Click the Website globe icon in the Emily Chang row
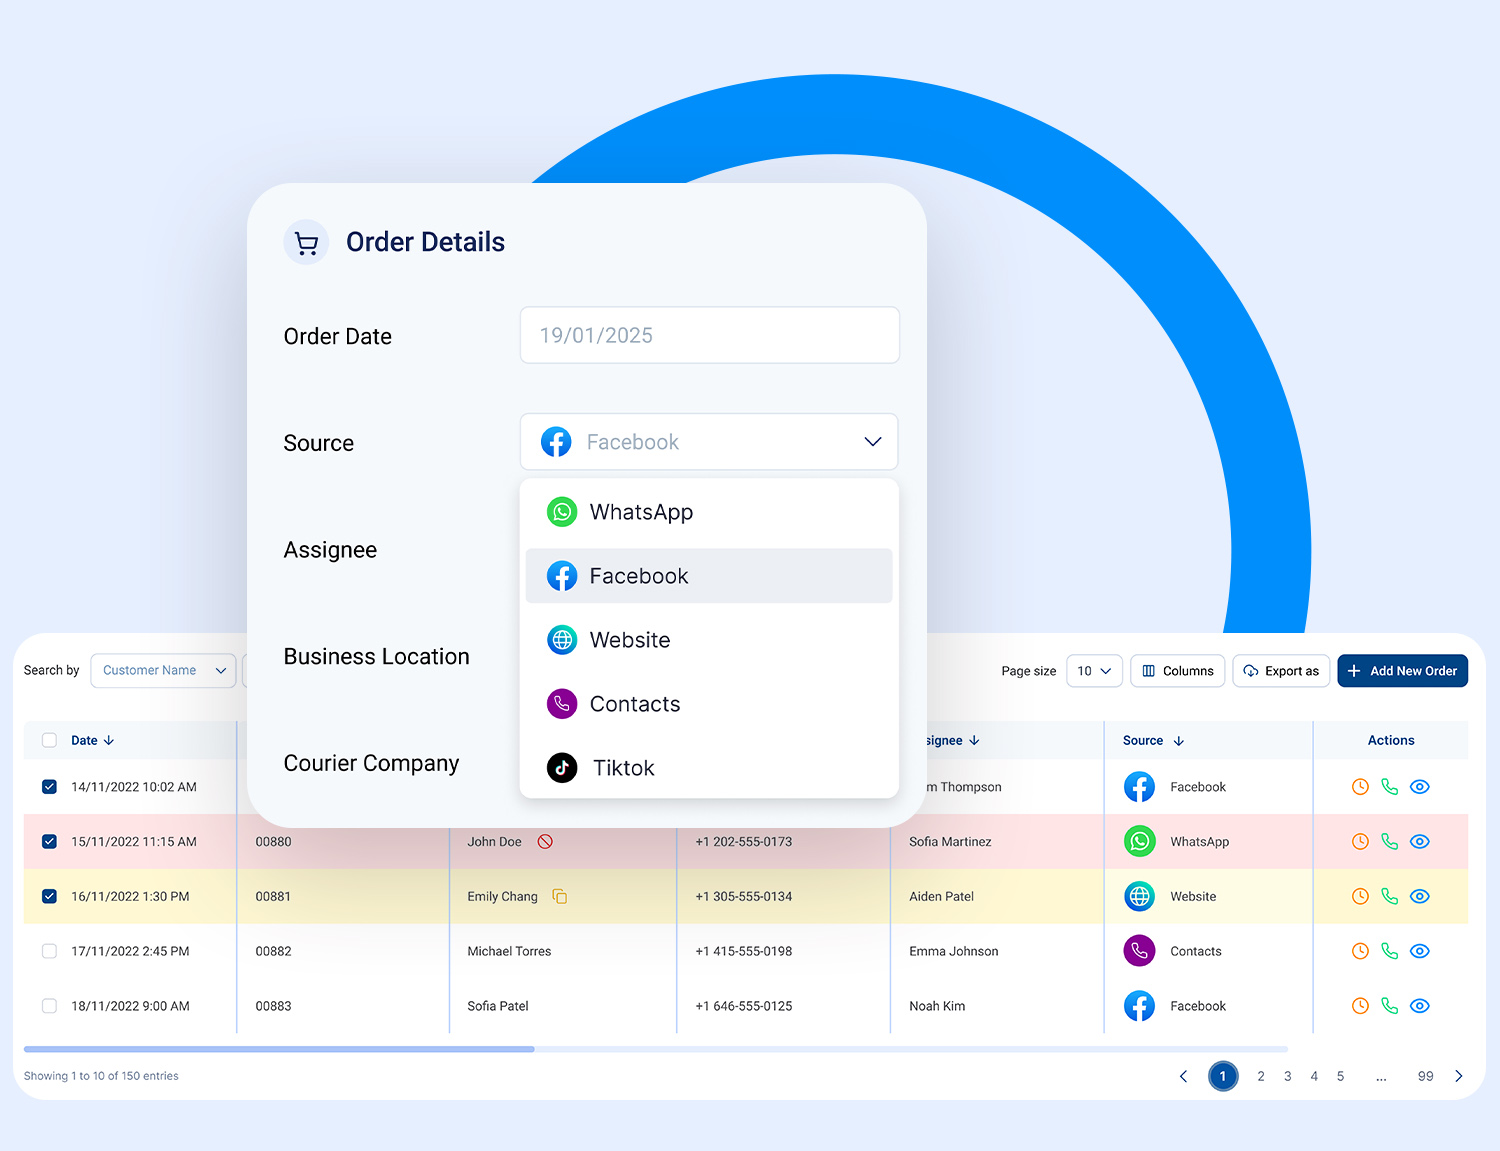The height and width of the screenshot is (1151, 1500). coord(1139,897)
